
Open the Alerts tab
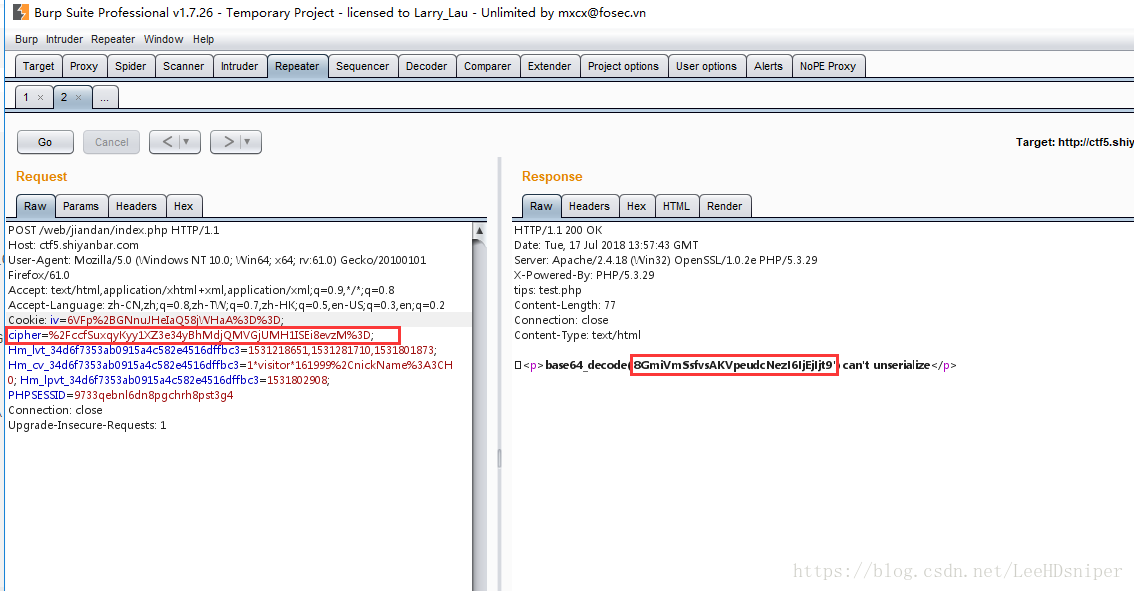[768, 66]
